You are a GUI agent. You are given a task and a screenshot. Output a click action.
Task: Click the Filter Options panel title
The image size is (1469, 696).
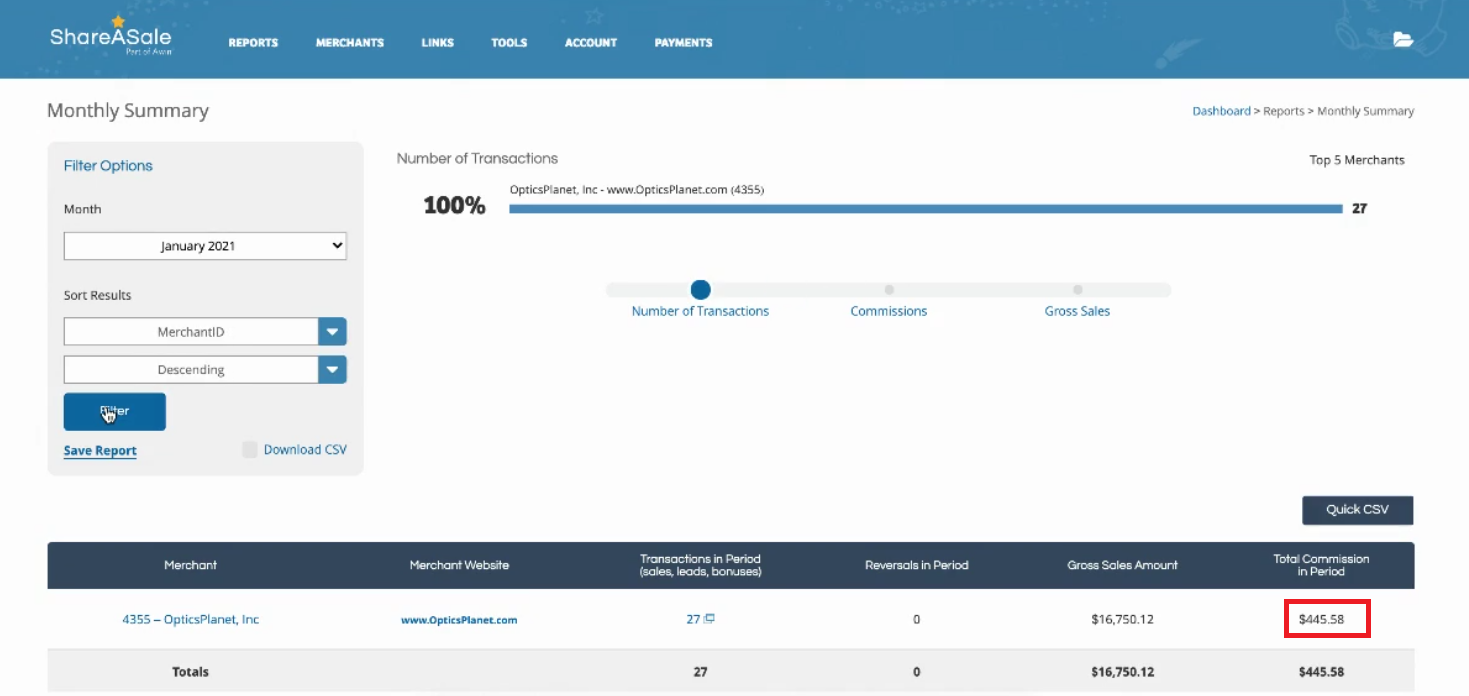(108, 166)
